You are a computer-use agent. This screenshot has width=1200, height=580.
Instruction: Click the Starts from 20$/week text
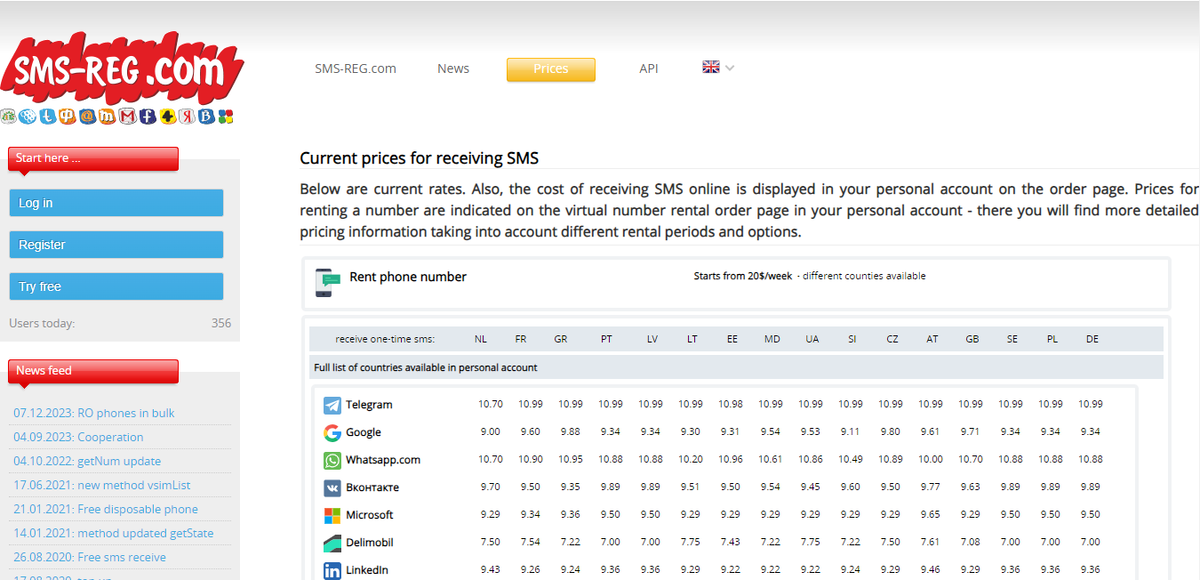point(743,276)
